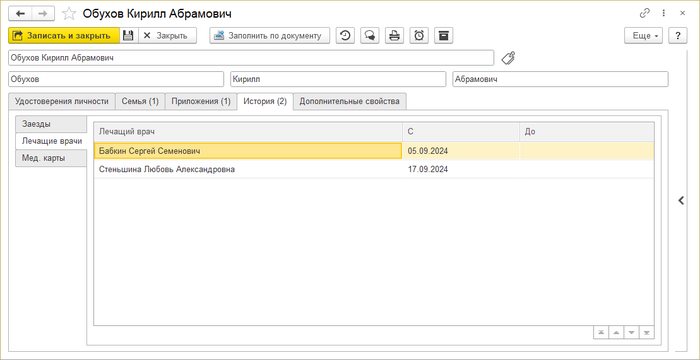Go forward with the right arrow button

tap(43, 13)
